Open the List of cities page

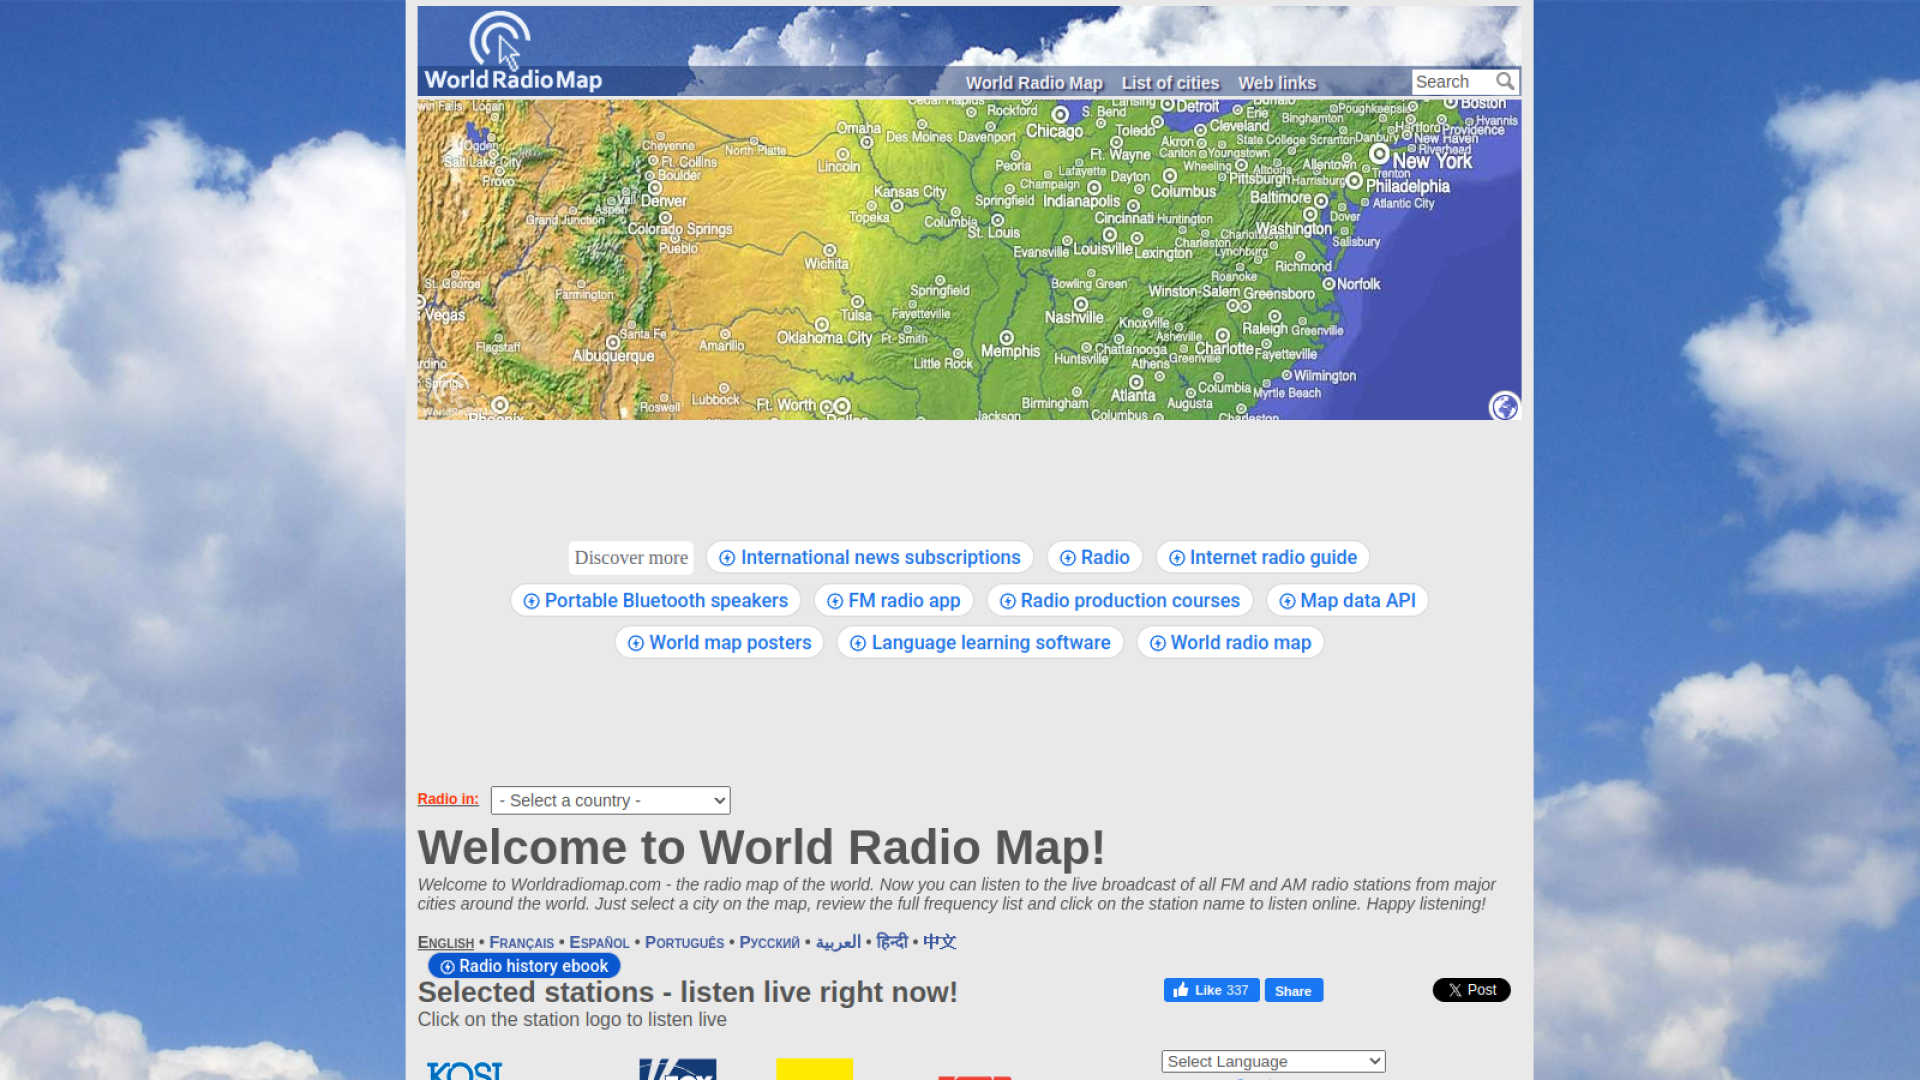1170,83
